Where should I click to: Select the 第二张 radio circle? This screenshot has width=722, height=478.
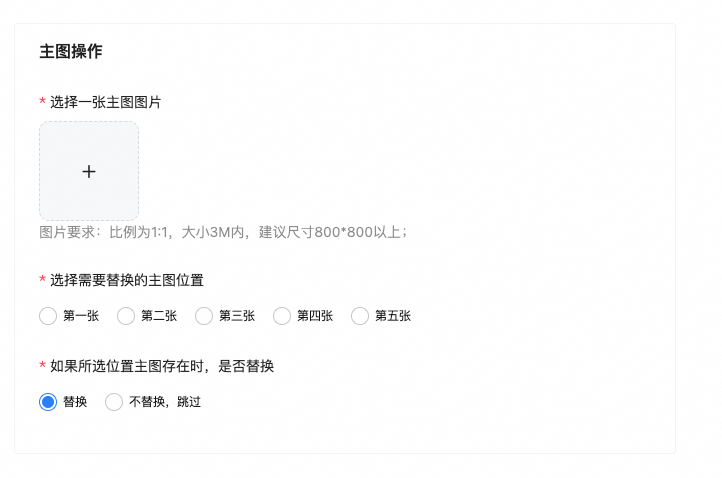pos(126,316)
